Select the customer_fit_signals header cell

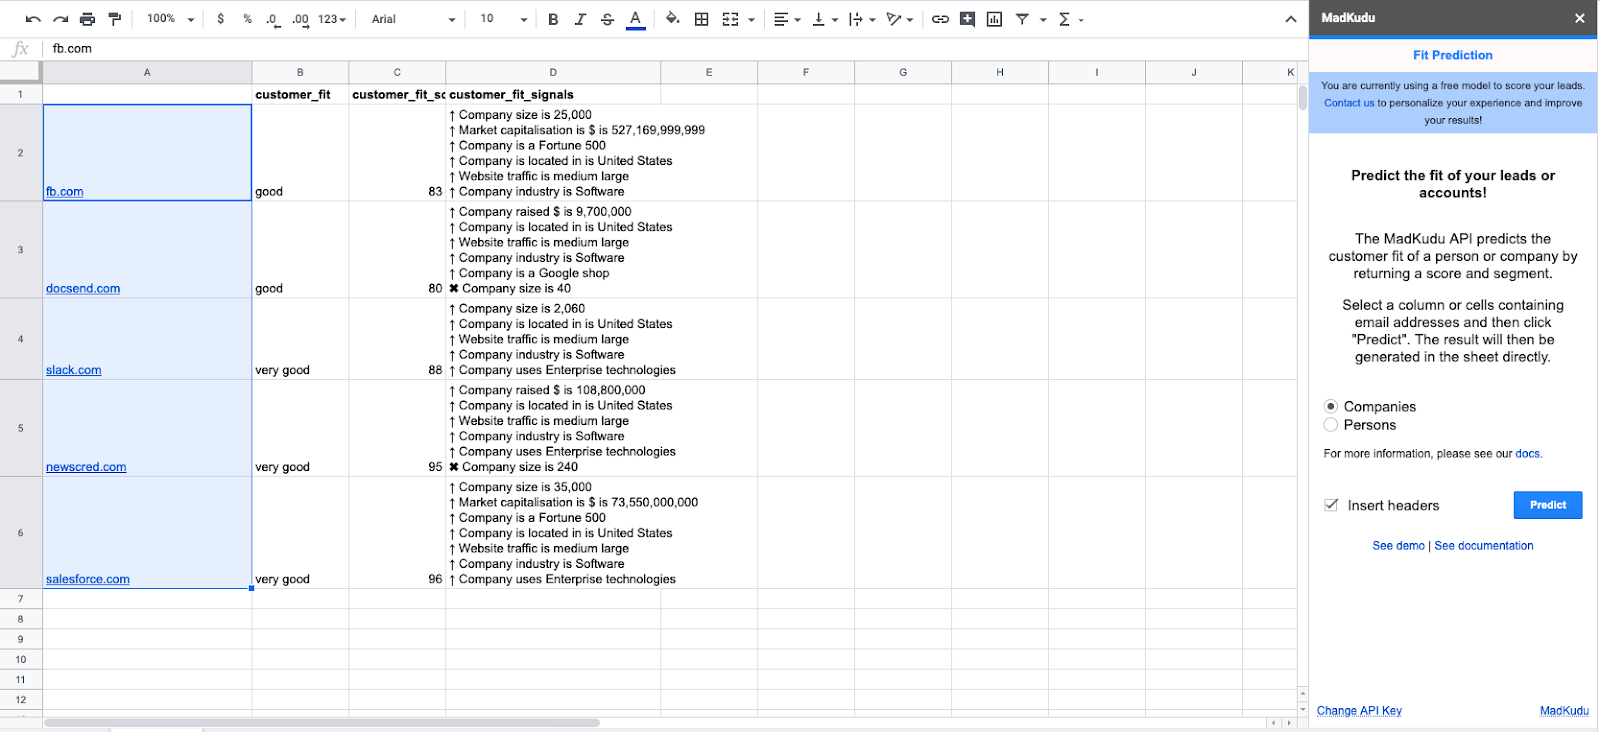[x=553, y=94]
